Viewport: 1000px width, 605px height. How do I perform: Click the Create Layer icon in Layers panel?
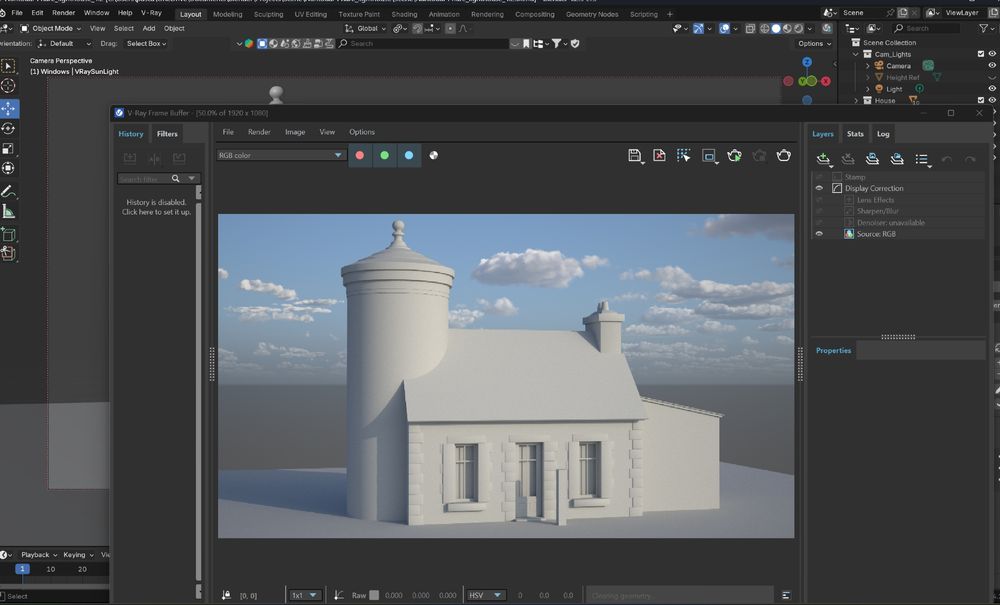pos(823,159)
